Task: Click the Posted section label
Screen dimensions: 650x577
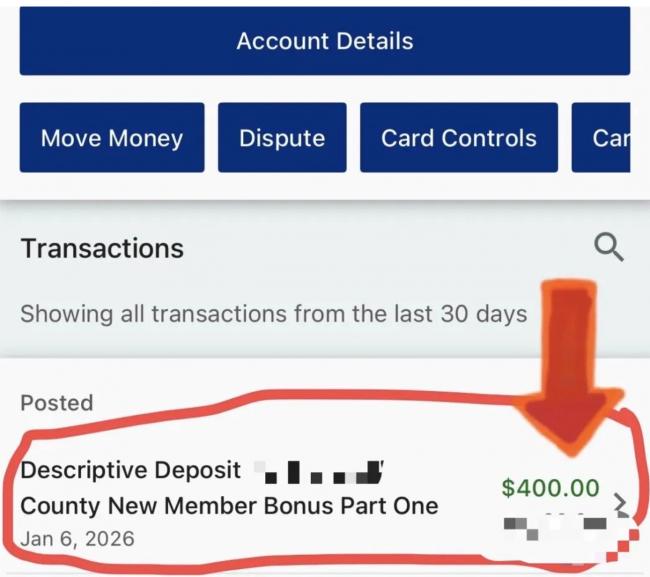Action: click(57, 403)
